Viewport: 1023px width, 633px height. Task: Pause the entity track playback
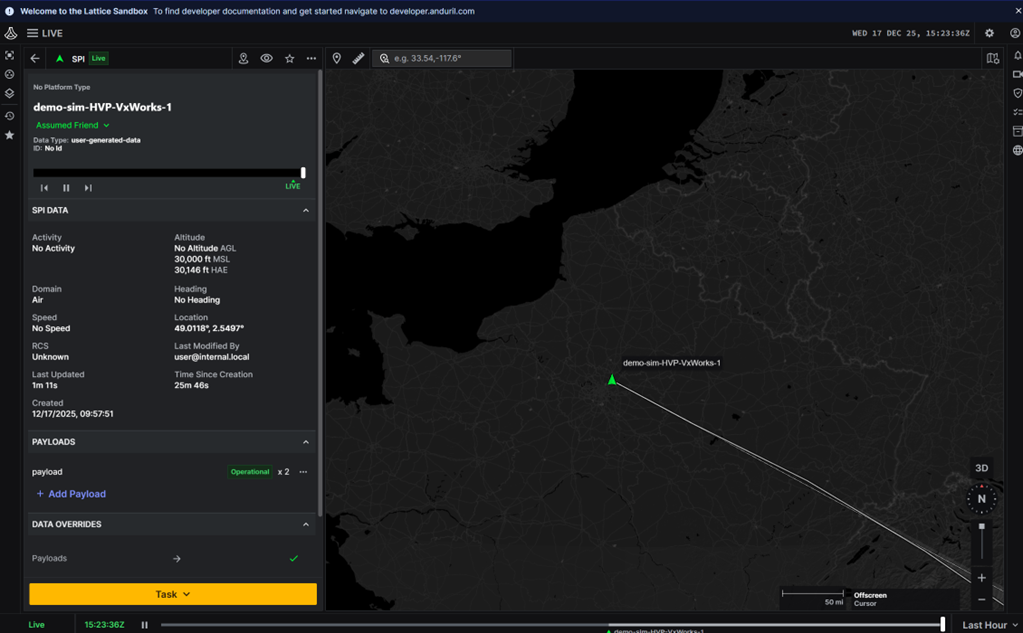[x=66, y=188]
